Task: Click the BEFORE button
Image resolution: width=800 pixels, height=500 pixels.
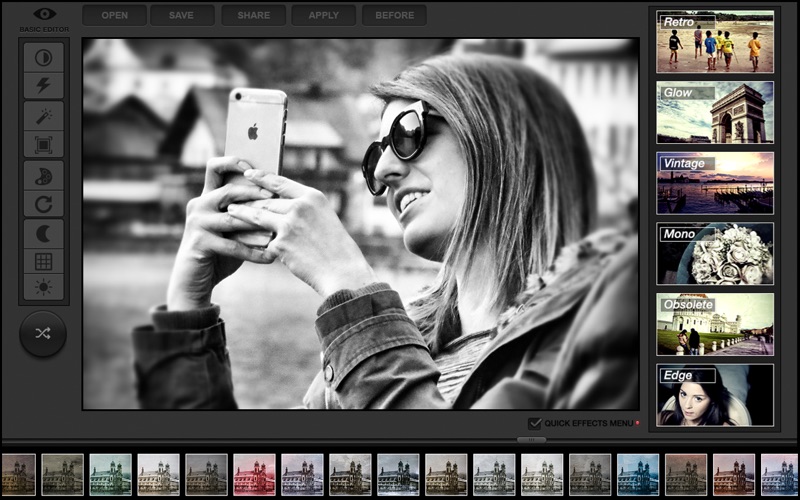Action: (394, 15)
